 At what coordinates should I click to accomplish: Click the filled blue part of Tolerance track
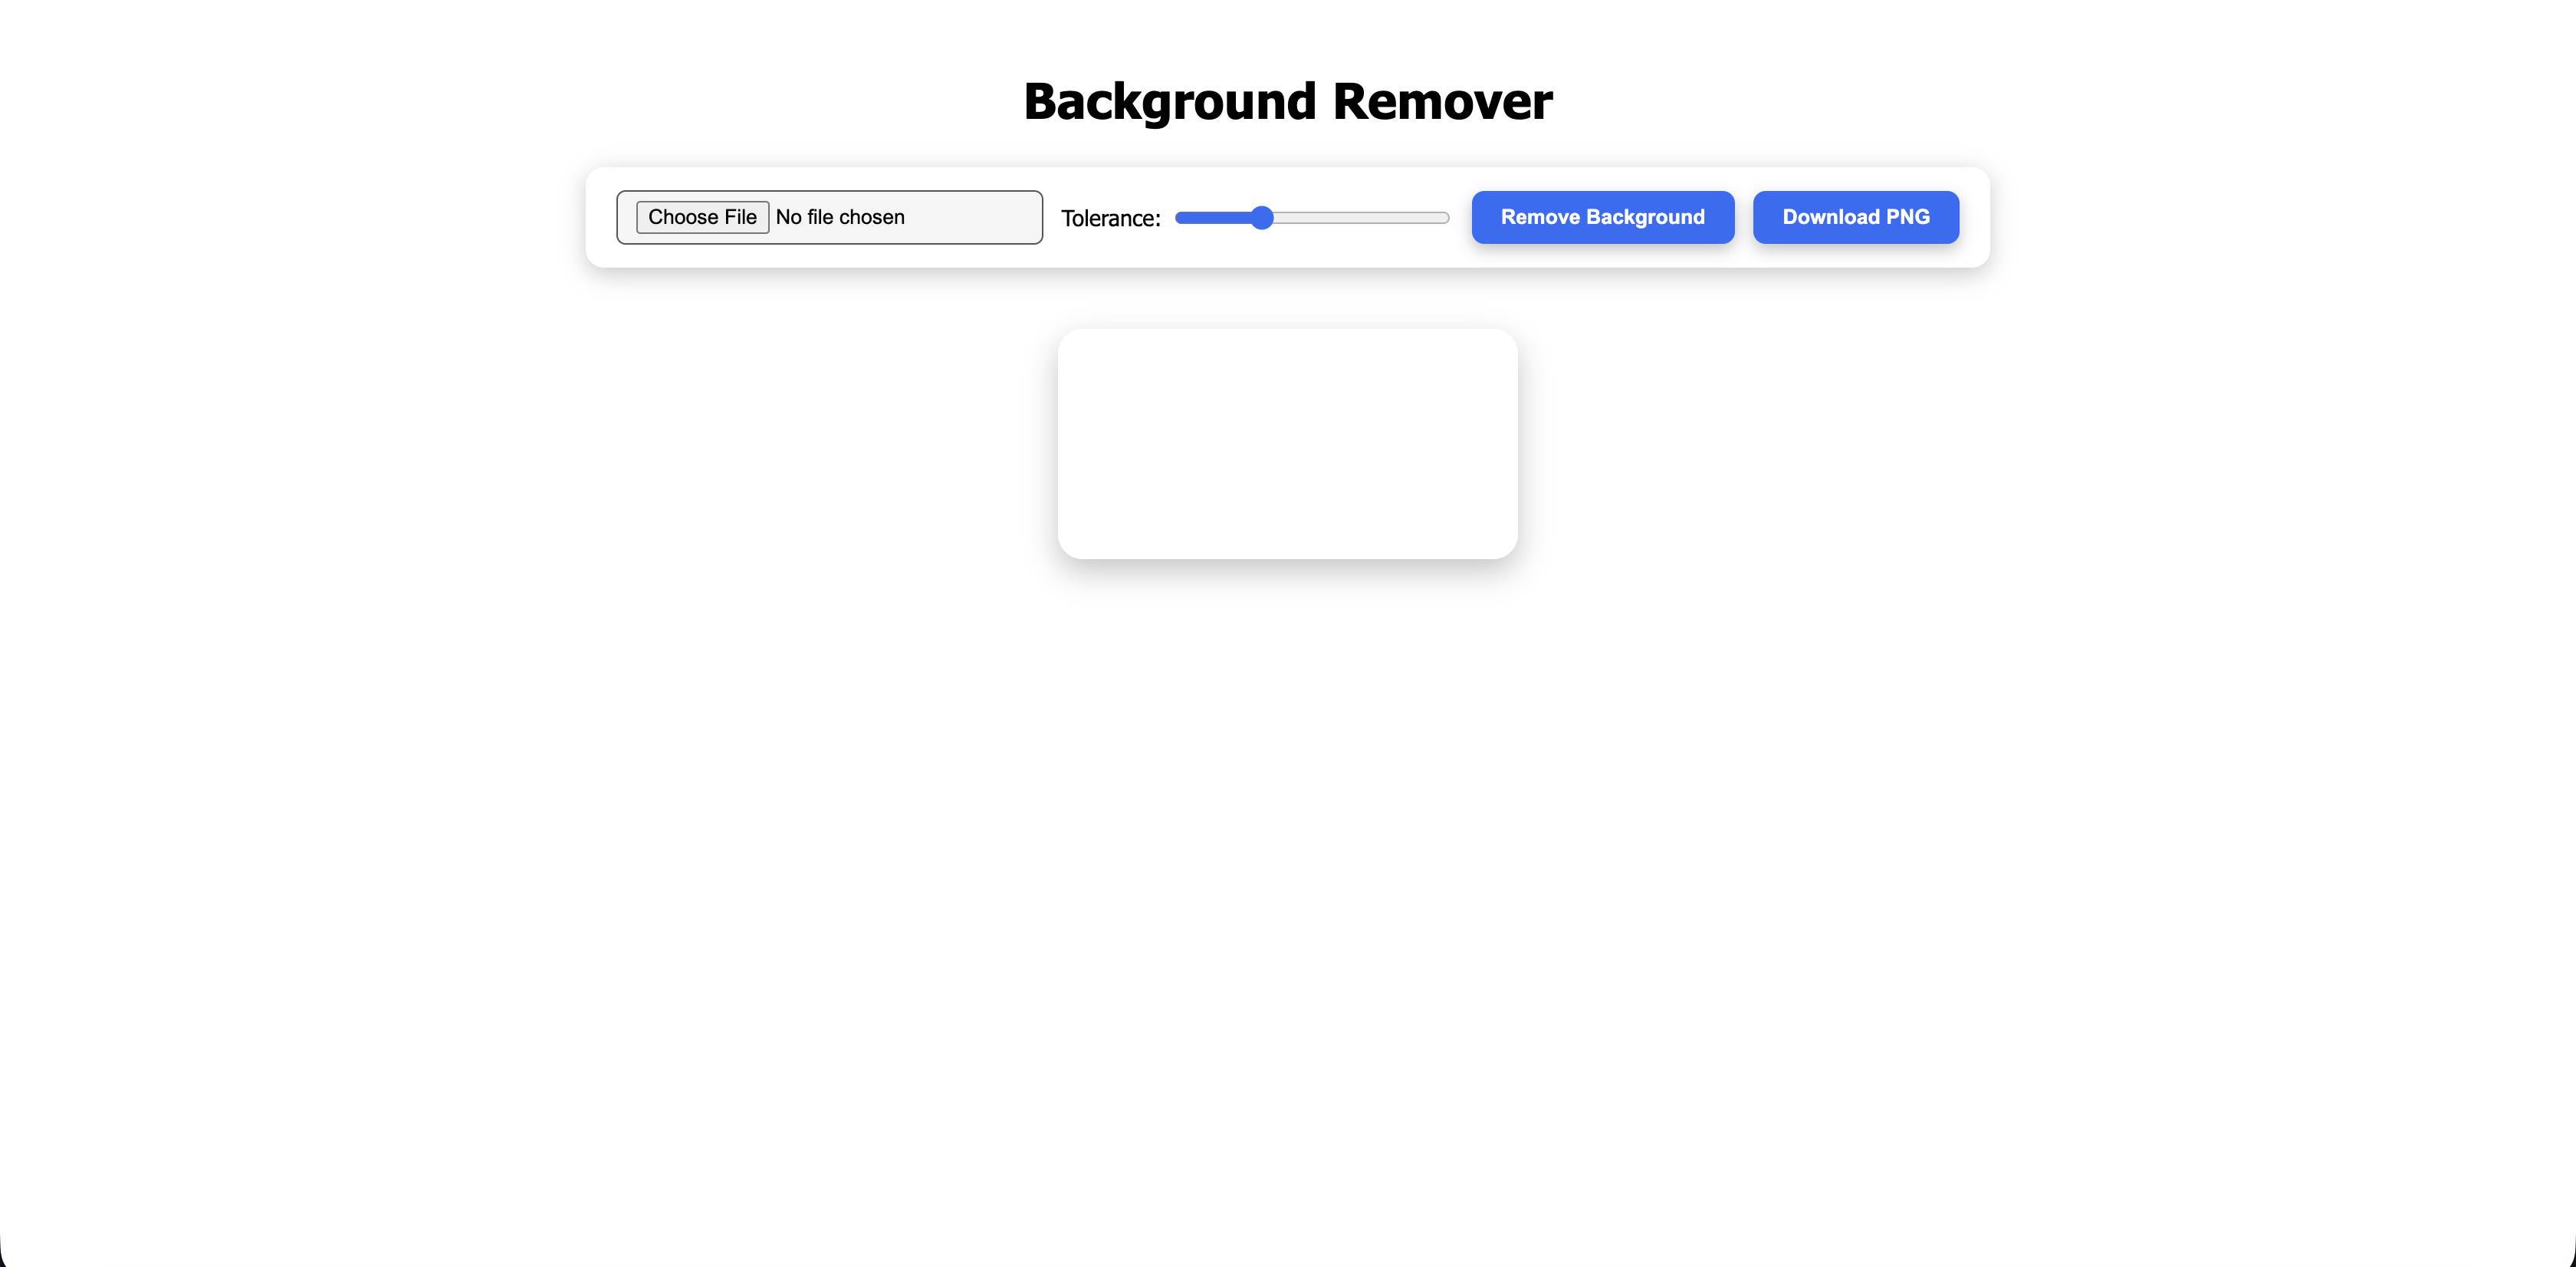(x=1212, y=217)
